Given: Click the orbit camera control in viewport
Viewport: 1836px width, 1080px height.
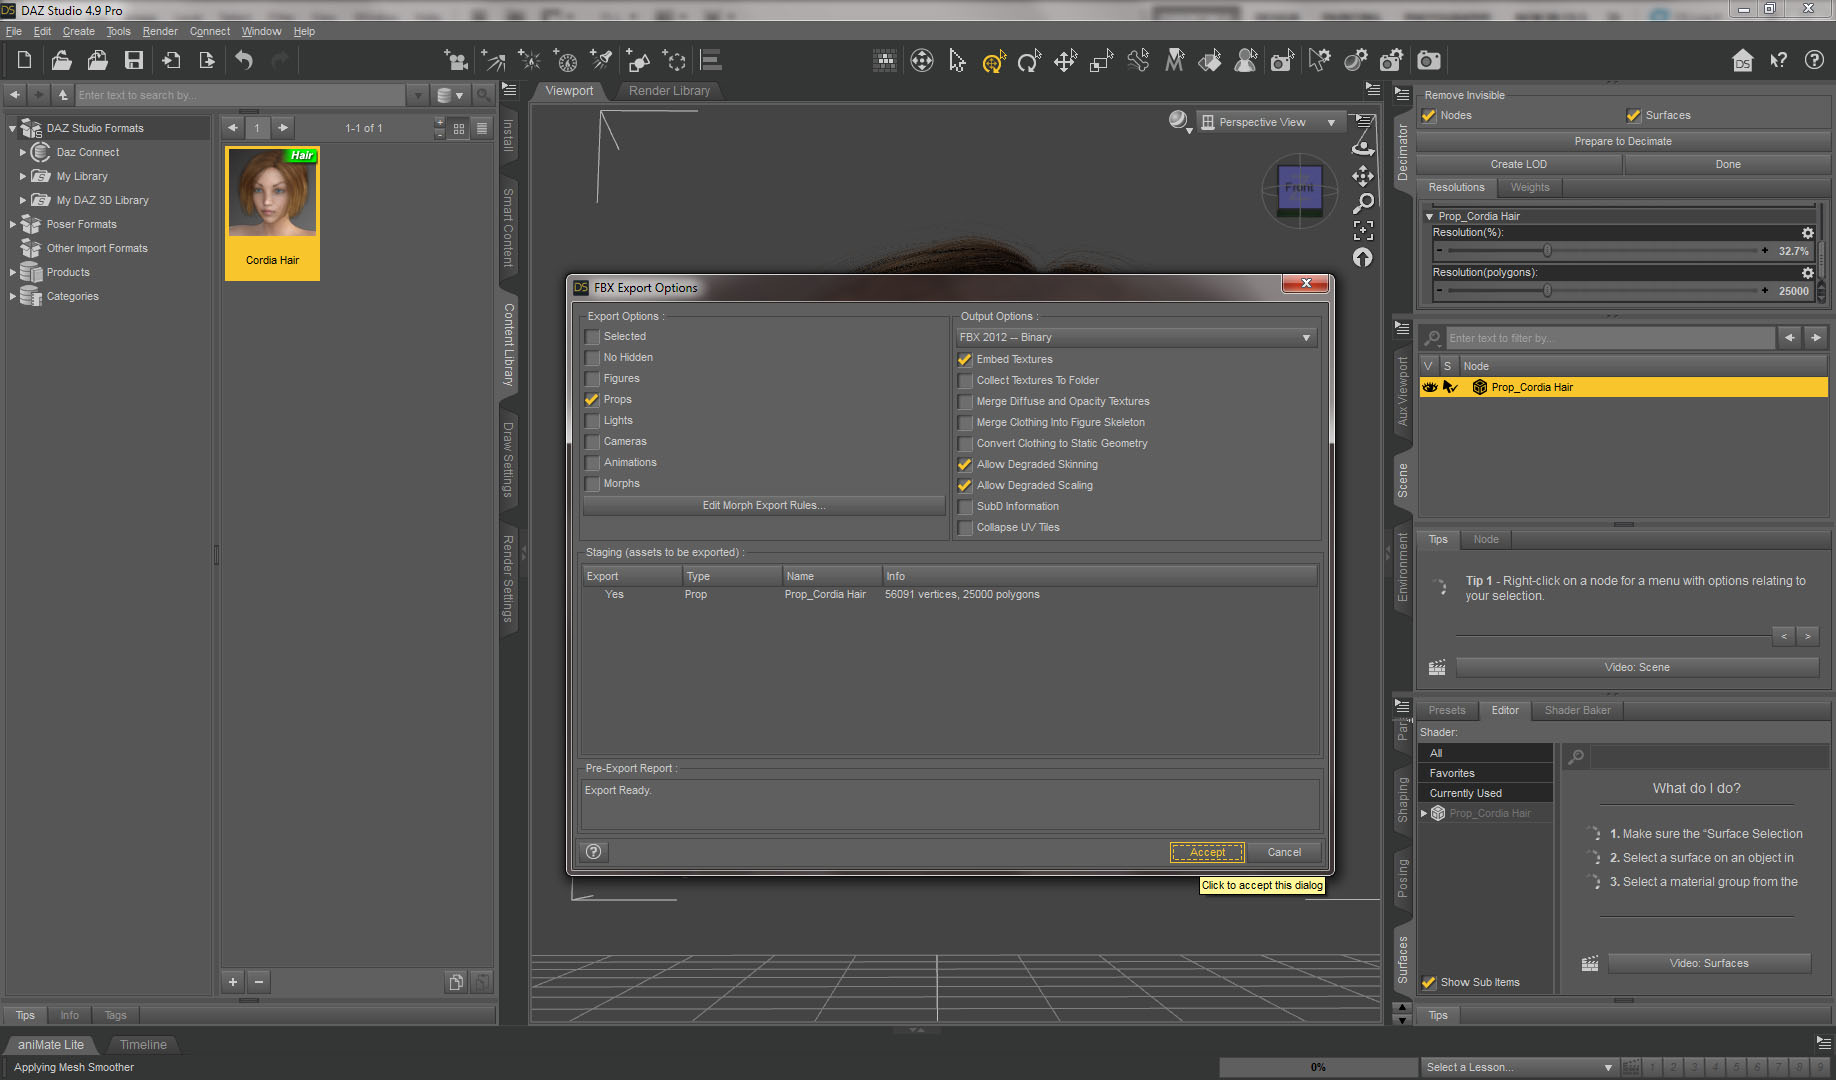Looking at the screenshot, I should point(1362,147).
